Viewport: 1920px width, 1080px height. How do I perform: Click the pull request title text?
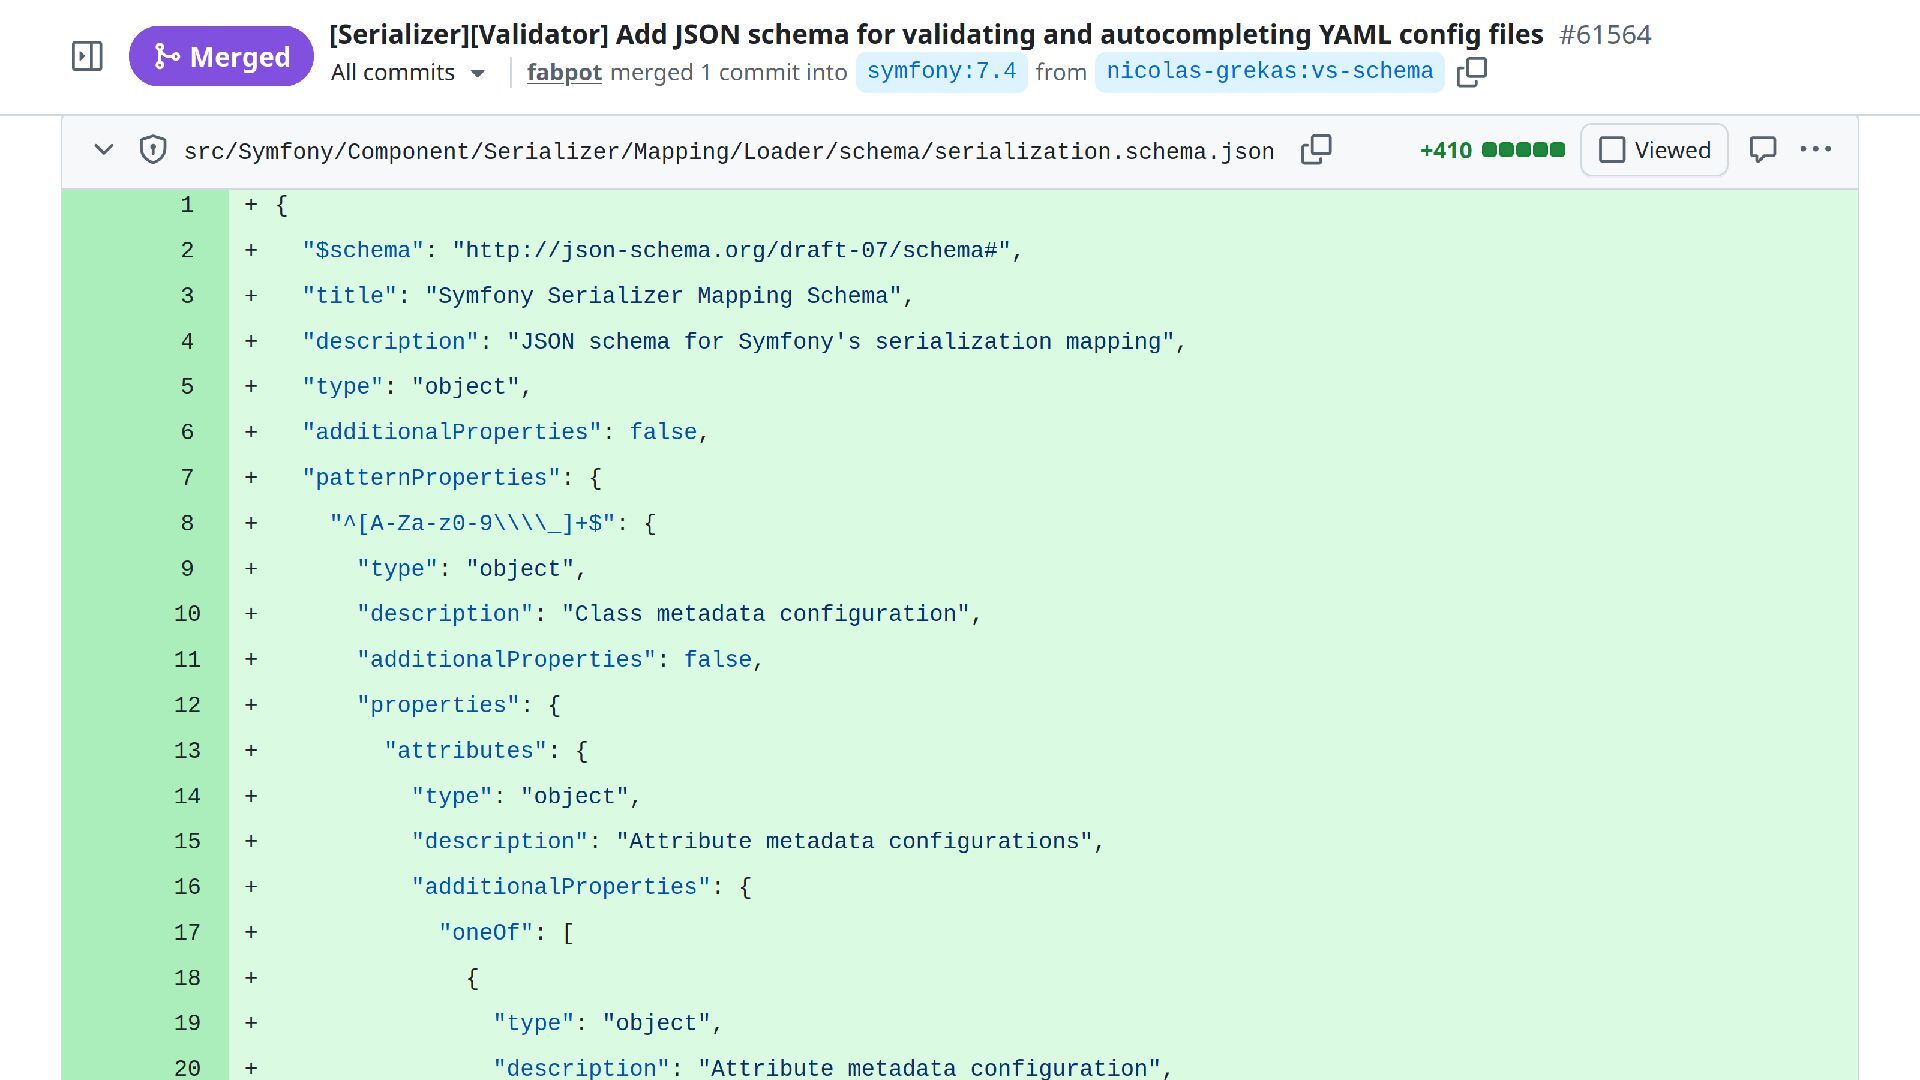pos(935,35)
